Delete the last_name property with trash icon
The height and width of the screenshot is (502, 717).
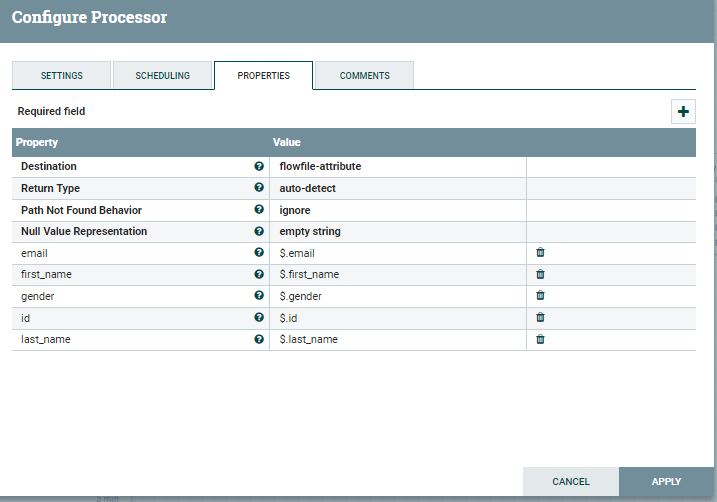(x=540, y=339)
